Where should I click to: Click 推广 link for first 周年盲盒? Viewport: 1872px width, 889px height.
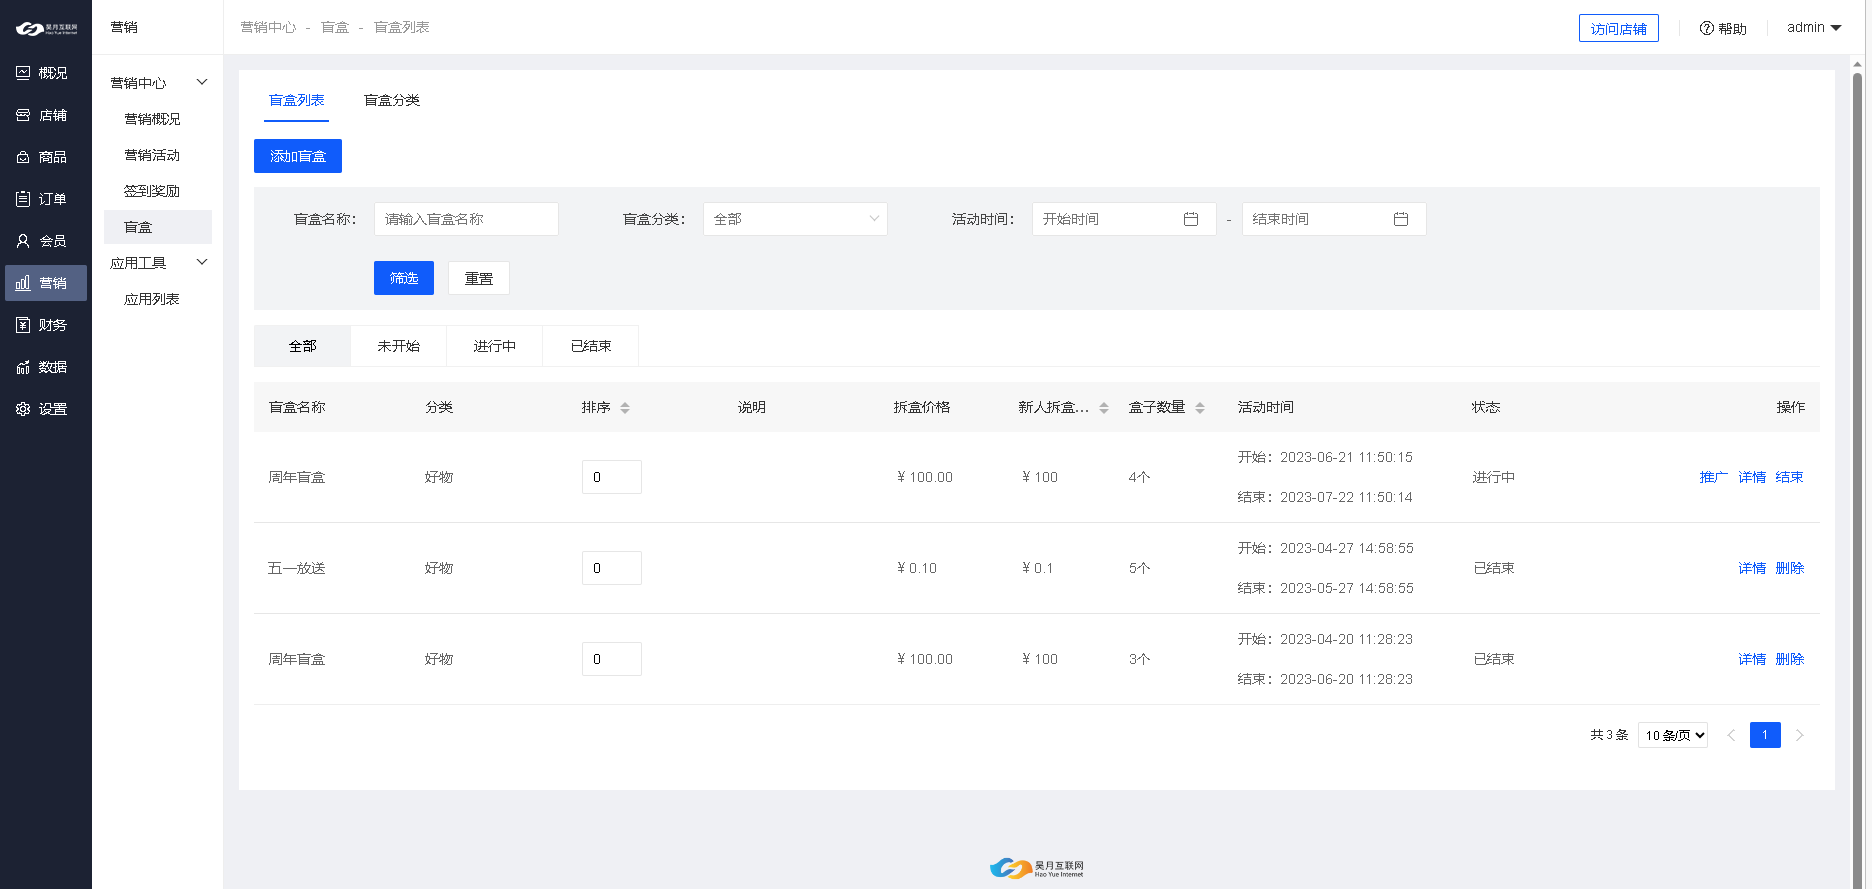(x=1713, y=477)
